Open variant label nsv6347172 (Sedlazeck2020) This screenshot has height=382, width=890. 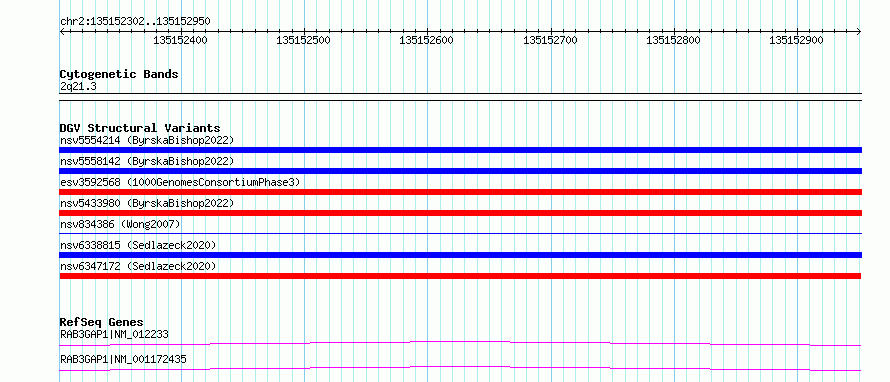click(x=138, y=266)
